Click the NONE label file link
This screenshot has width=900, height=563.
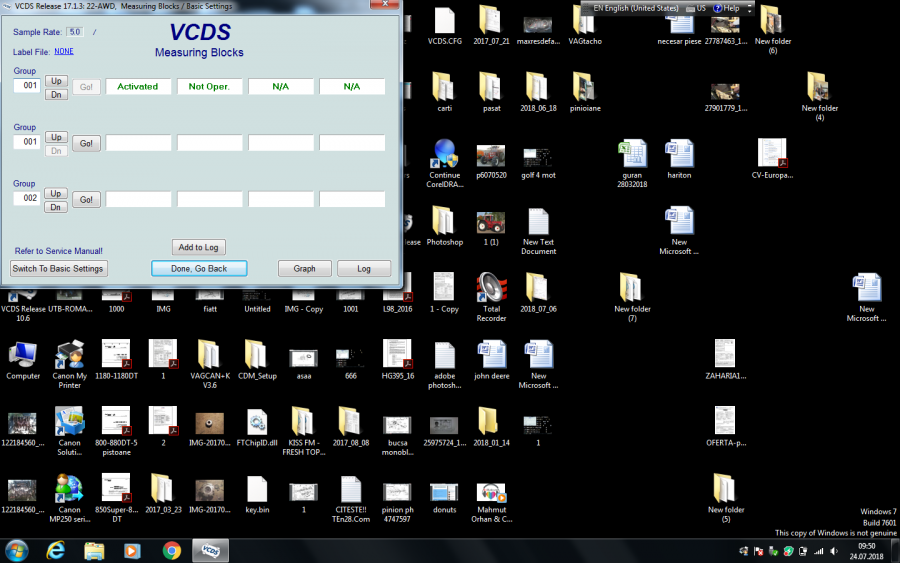(64, 51)
